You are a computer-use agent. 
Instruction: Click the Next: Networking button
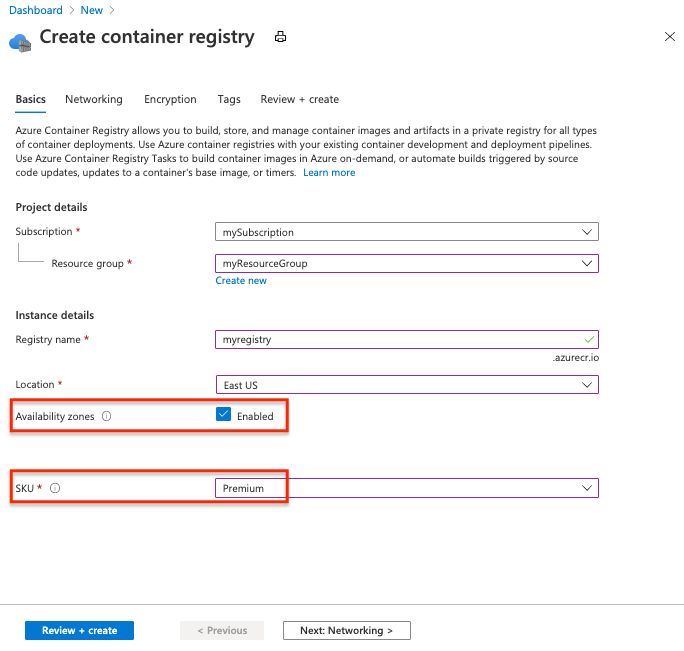coord(347,631)
